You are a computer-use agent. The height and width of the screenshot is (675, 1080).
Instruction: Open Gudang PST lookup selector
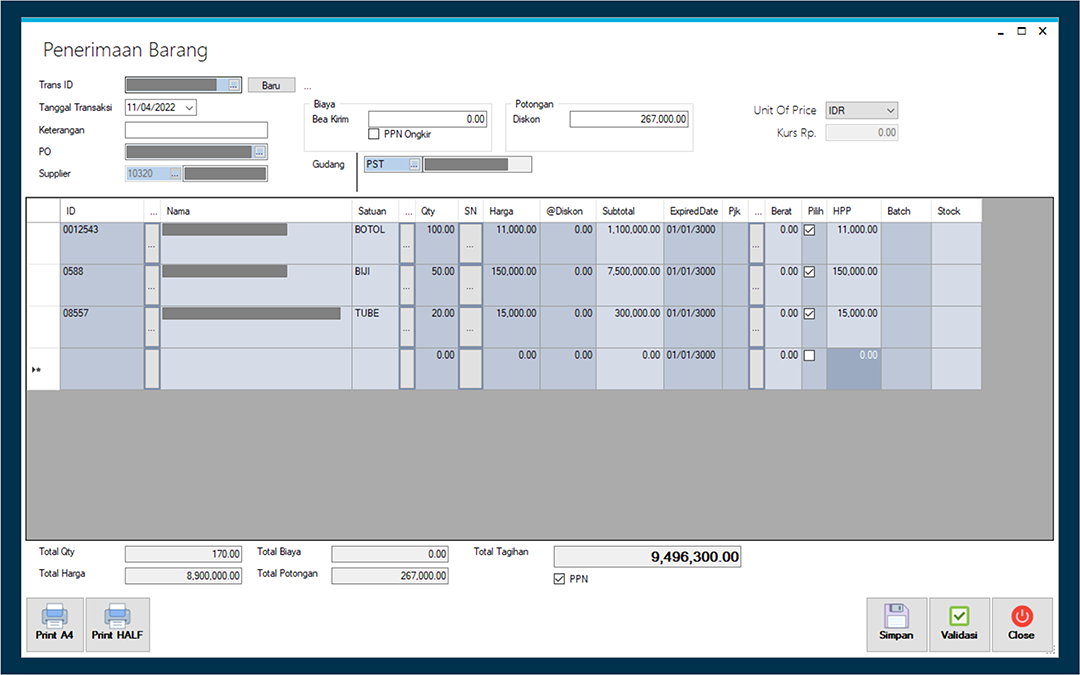point(414,164)
